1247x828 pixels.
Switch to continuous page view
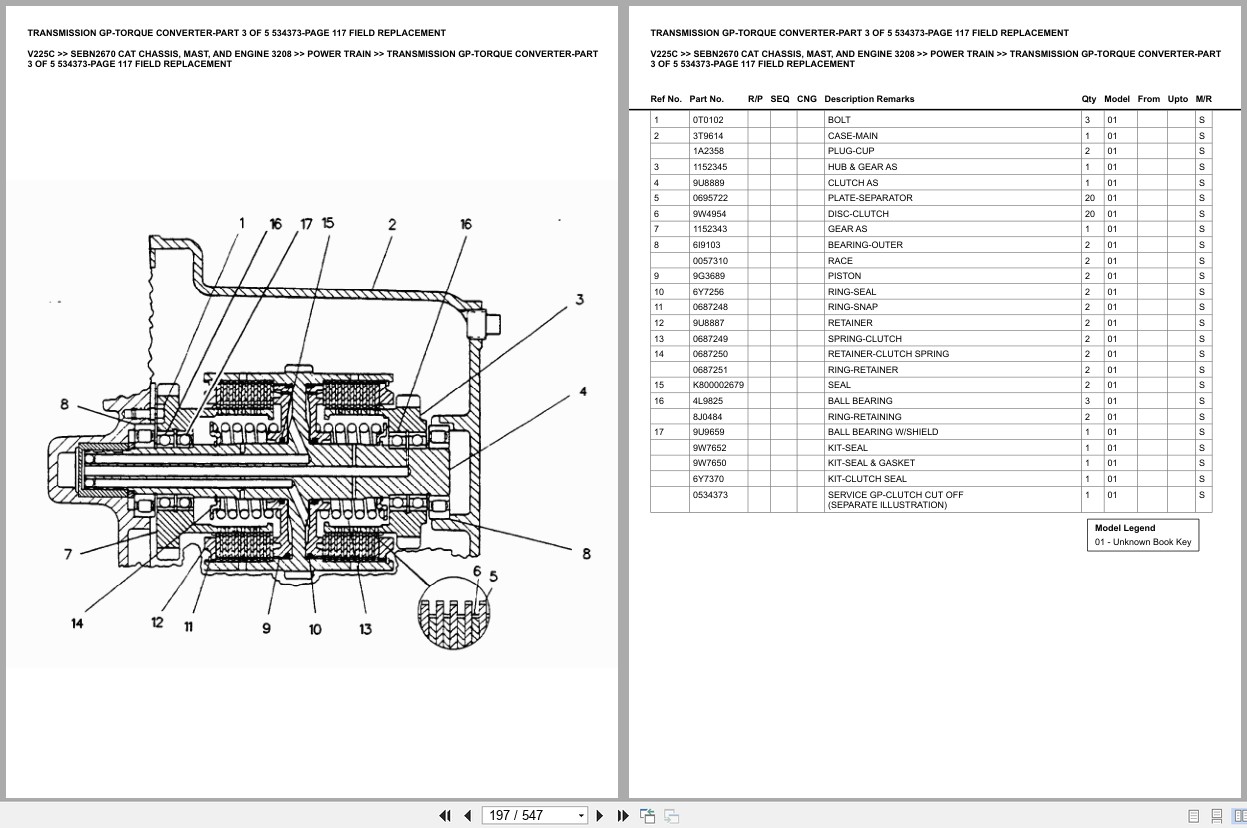pos(1217,816)
